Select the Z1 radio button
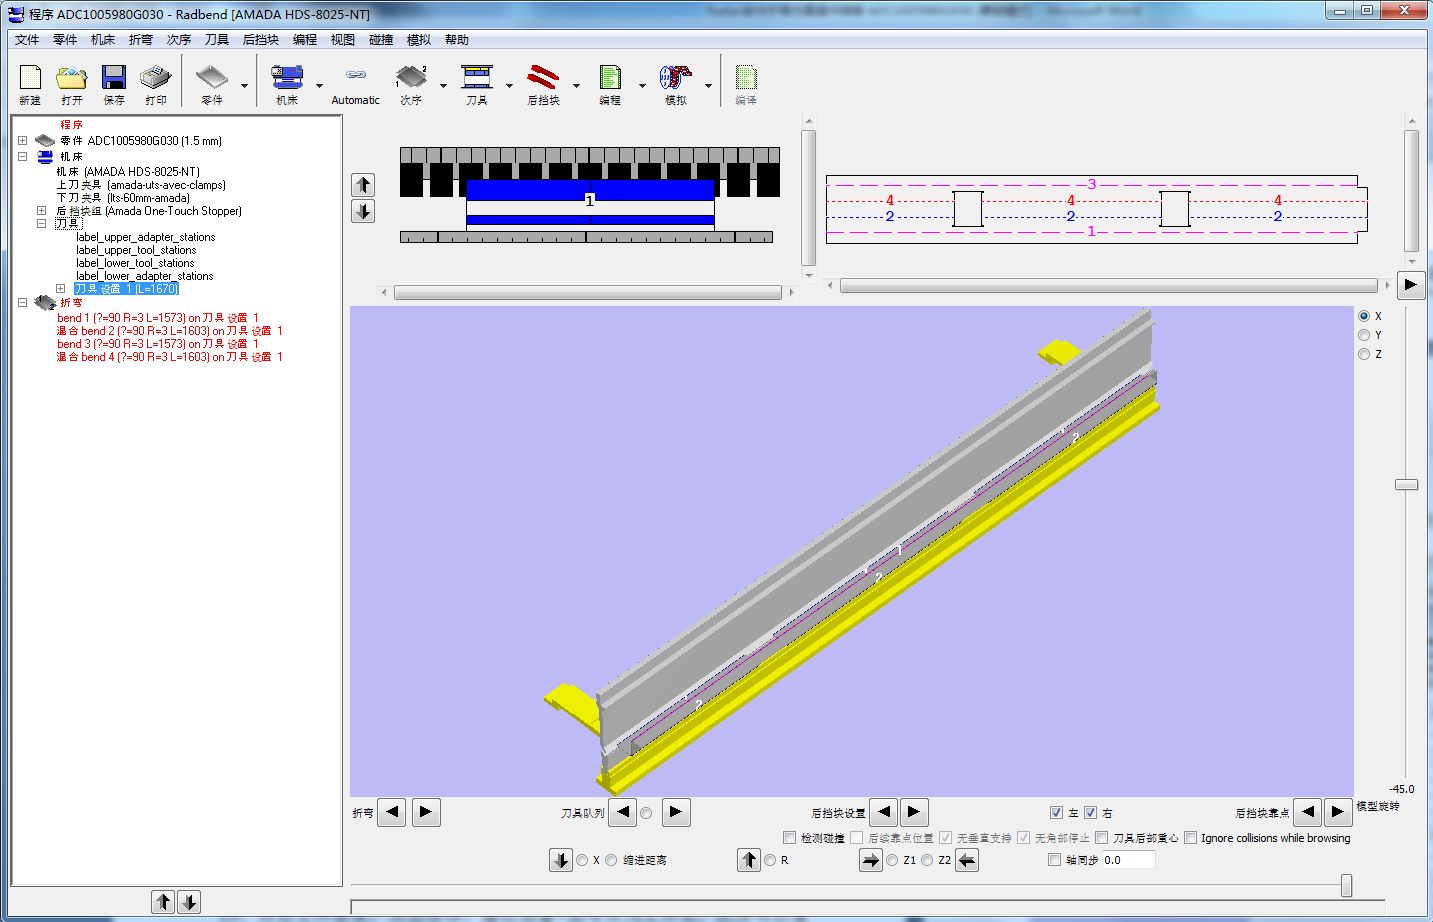 click(x=892, y=860)
